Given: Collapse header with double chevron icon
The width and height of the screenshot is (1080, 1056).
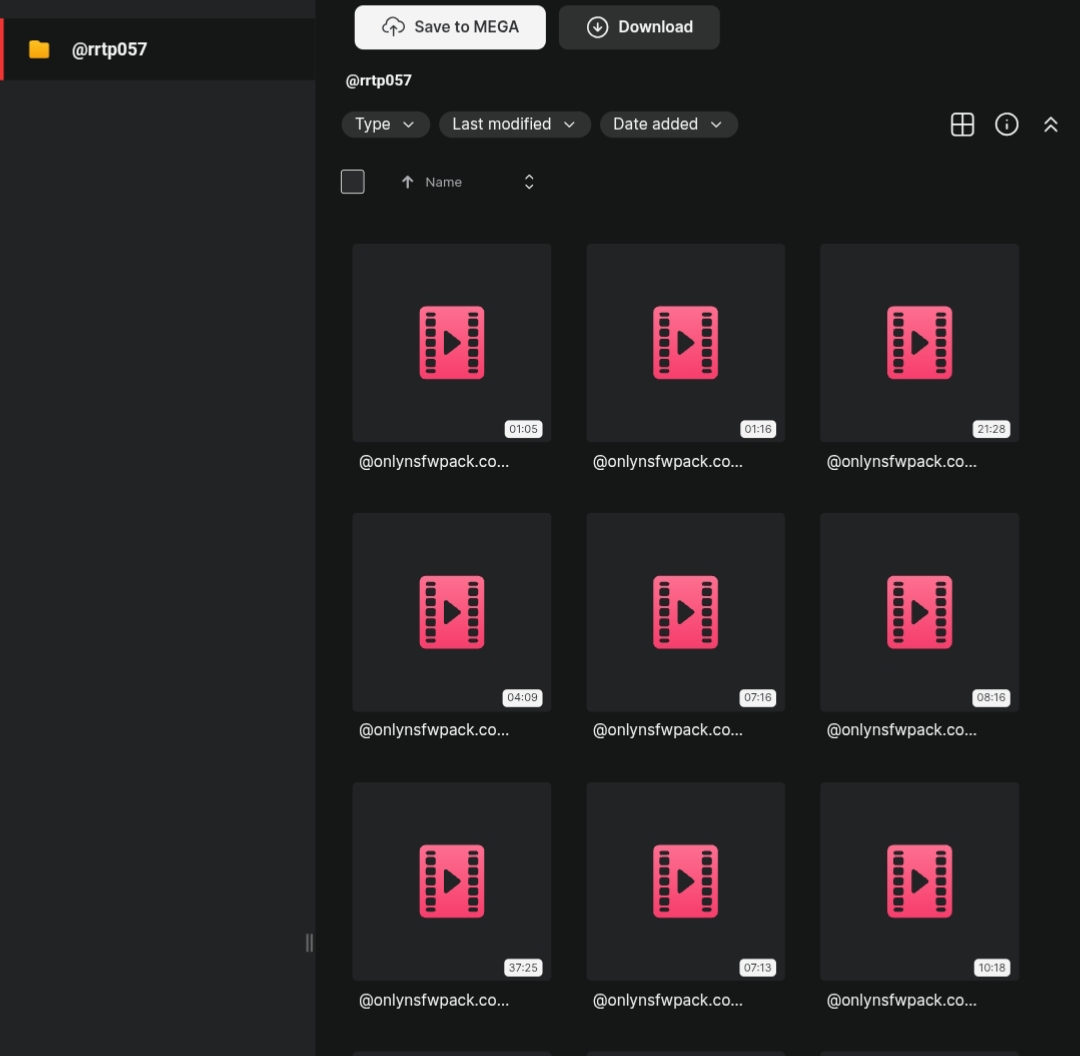Looking at the screenshot, I should pyautogui.click(x=1050, y=125).
